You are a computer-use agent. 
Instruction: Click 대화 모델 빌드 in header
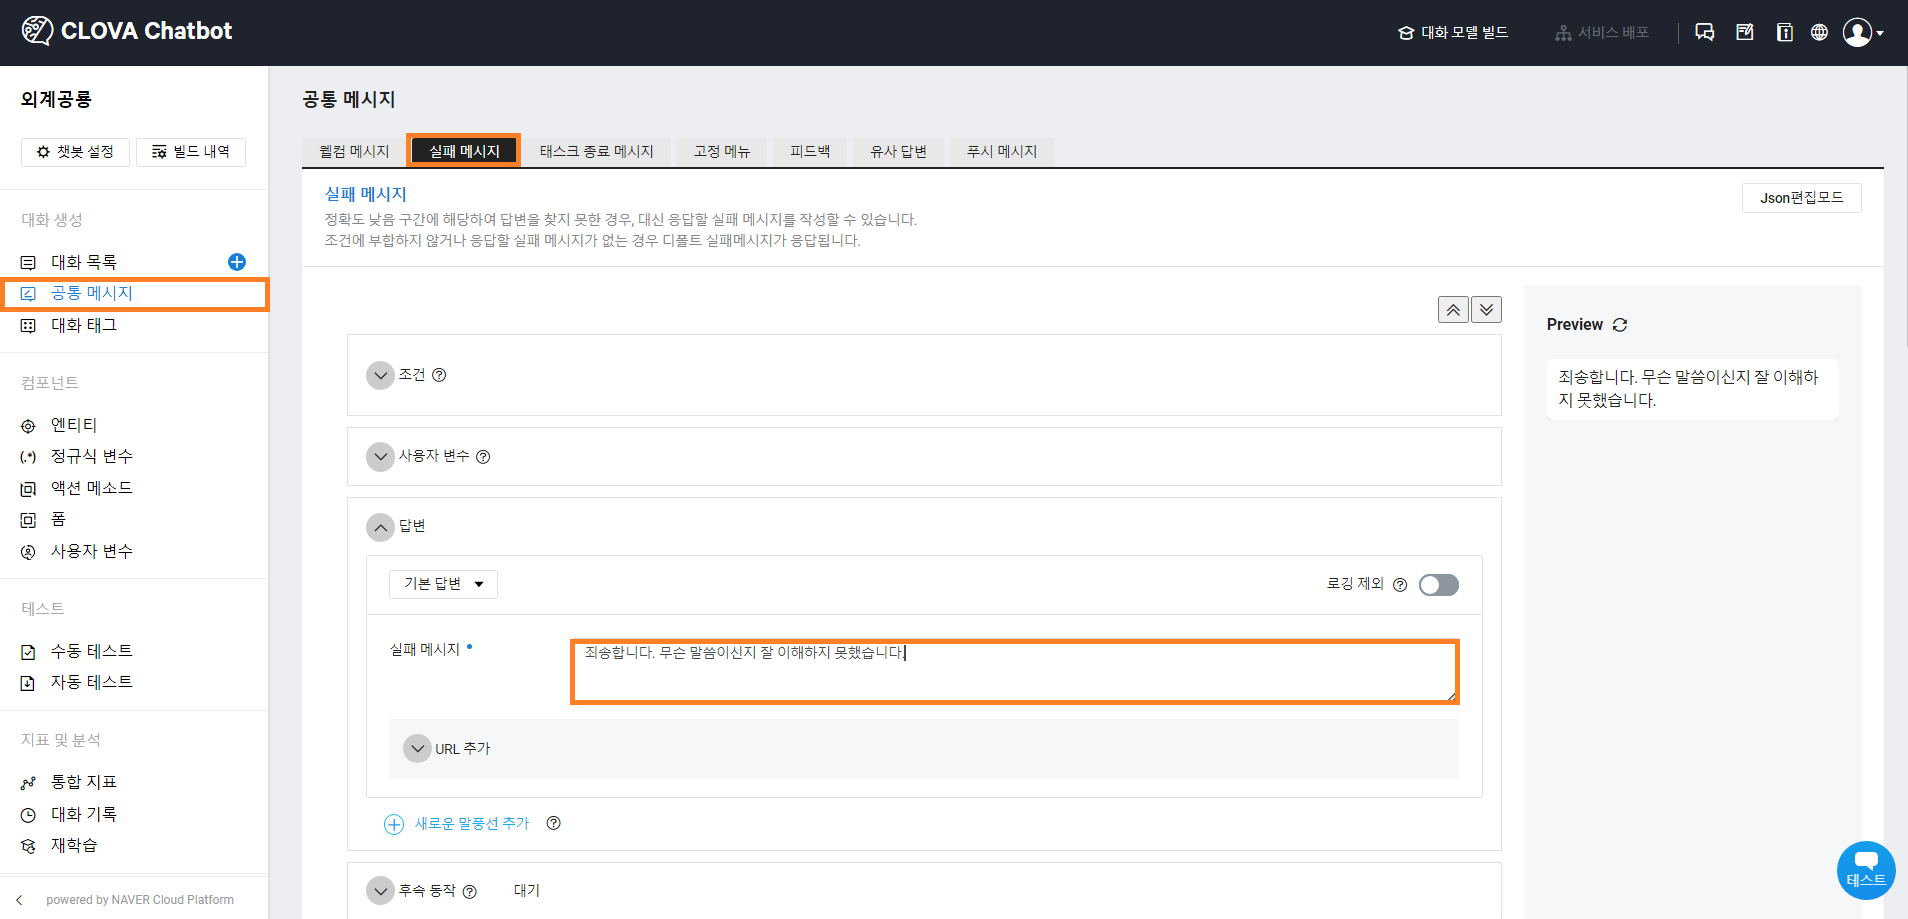[1453, 33]
